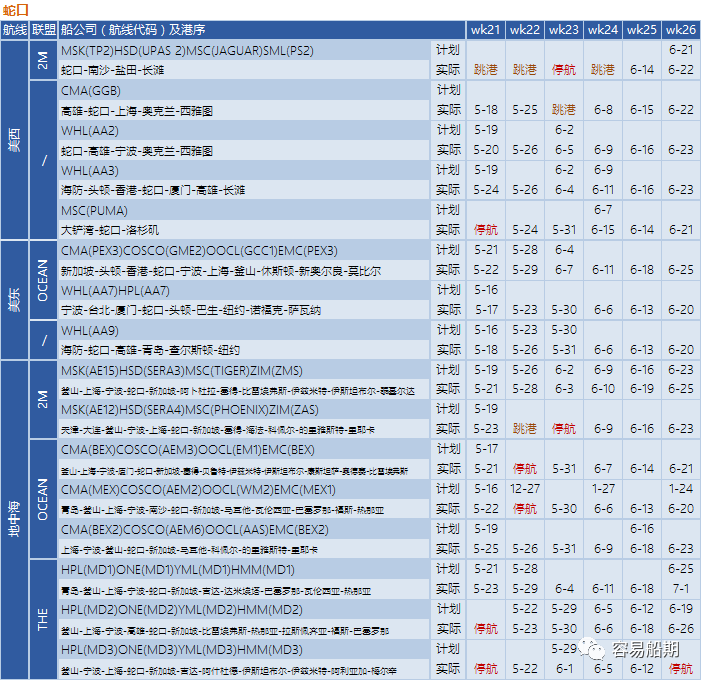Select the WHL(AA3) service row
702x681 pixels.
pyautogui.click(x=244, y=171)
